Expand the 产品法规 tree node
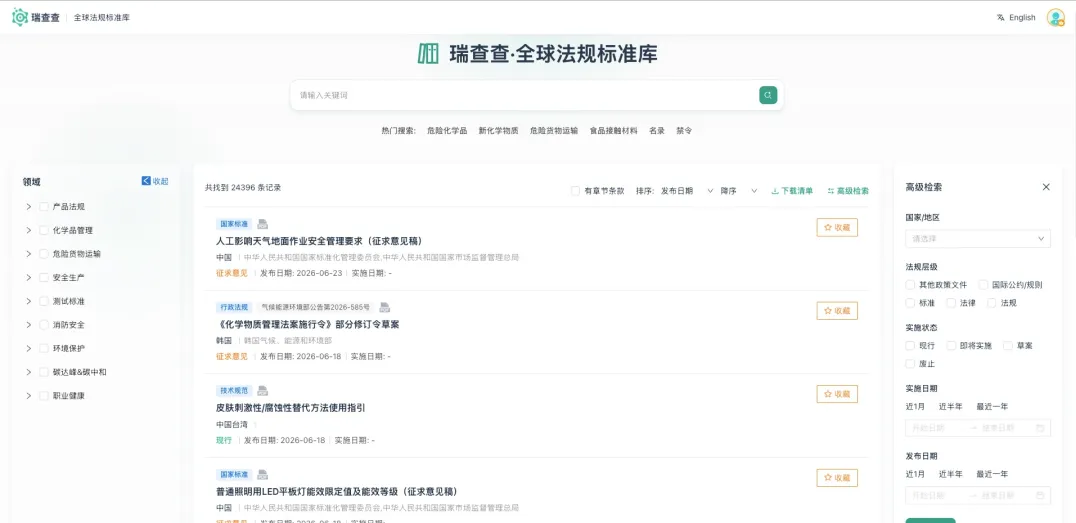 [x=29, y=207]
